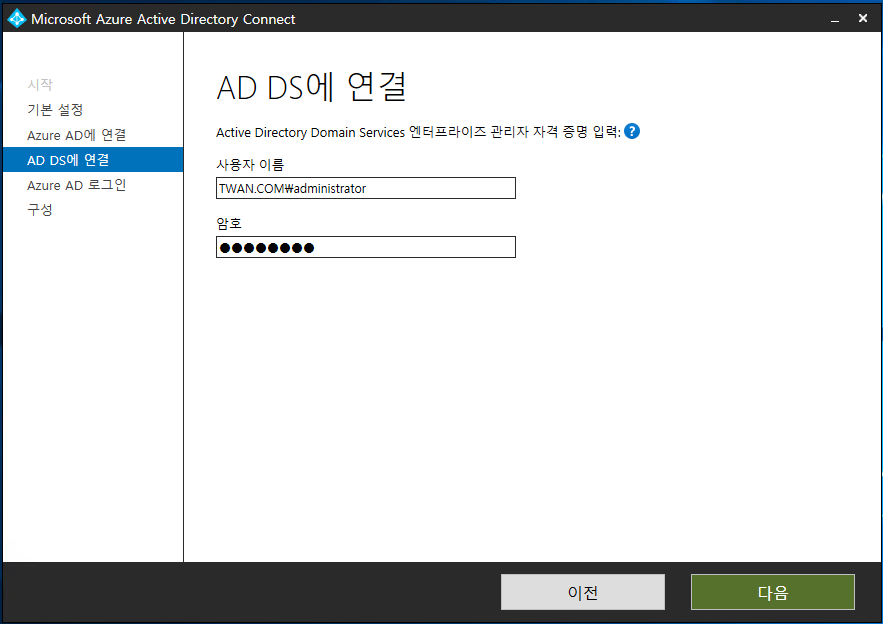Open the 기본 설정 step
The height and width of the screenshot is (624, 883).
click(55, 110)
